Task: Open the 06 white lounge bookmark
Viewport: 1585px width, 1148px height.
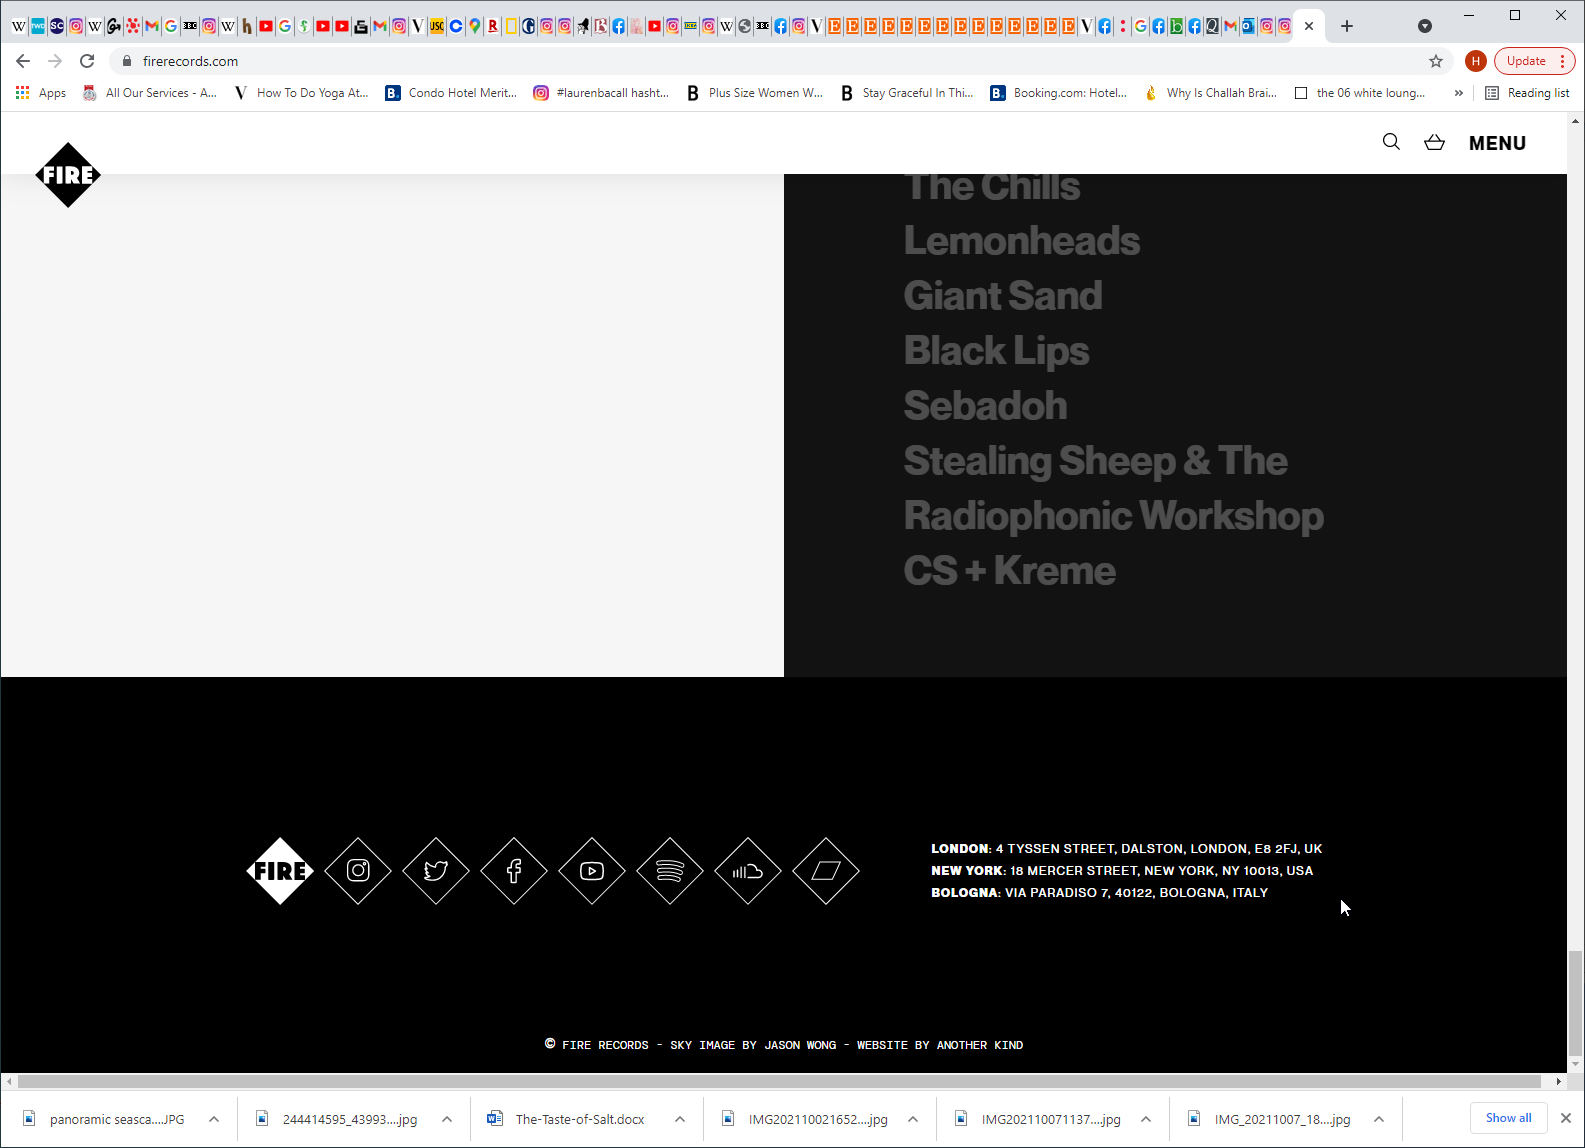Action: 1360,93
